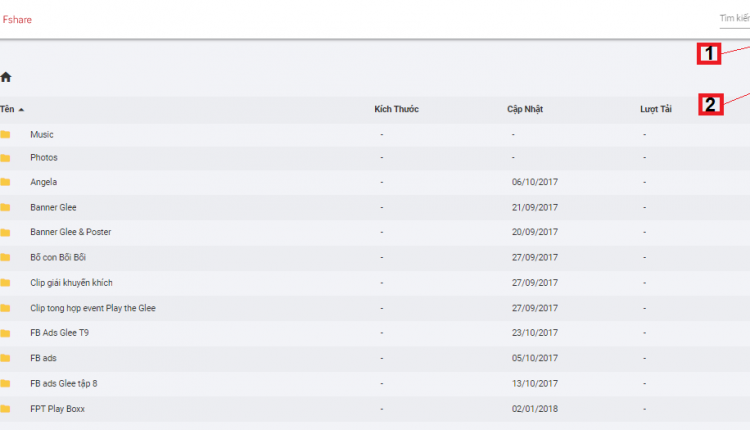Sort by Cập Nhật column
The height and width of the screenshot is (430, 750).
[525, 109]
